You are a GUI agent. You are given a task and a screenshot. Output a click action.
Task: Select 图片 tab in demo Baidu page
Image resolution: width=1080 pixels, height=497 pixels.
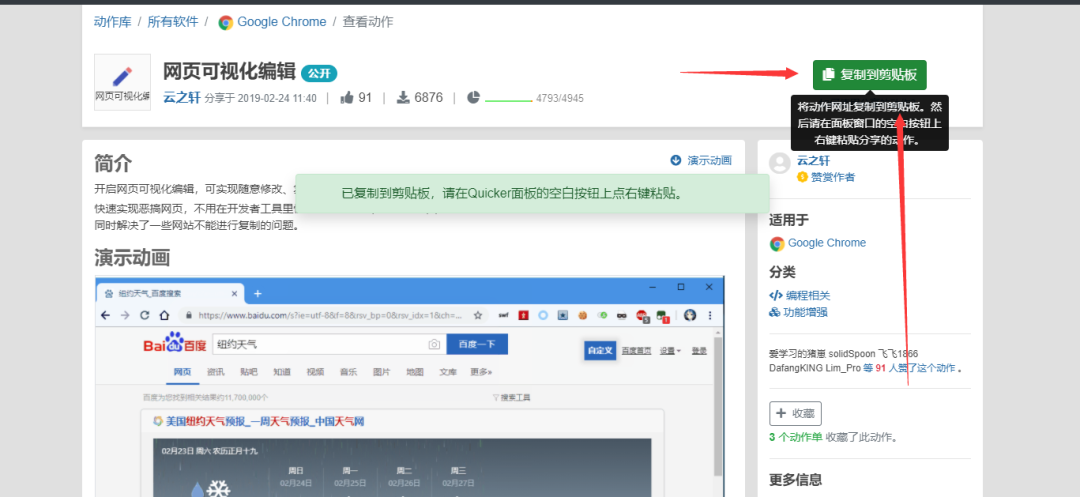pos(382,372)
